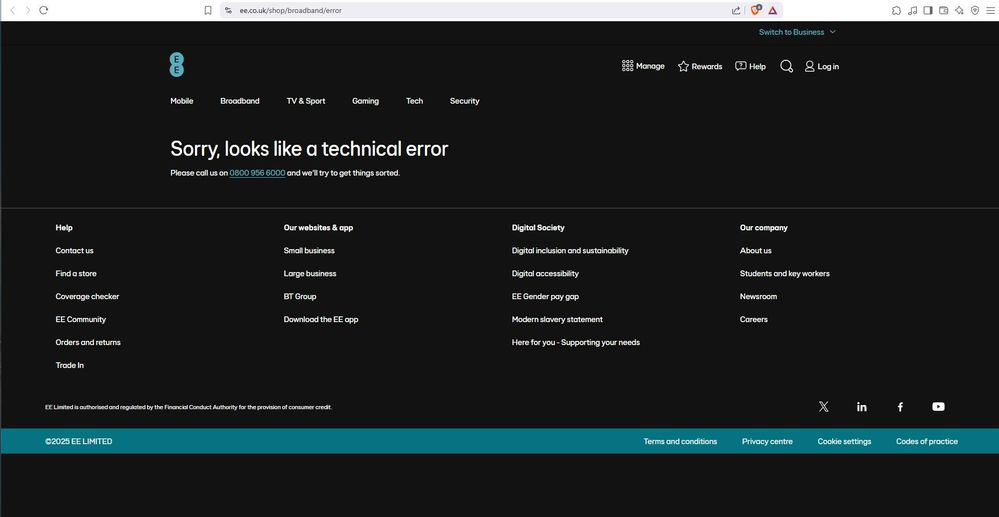Open Students and key workers

click(x=784, y=273)
